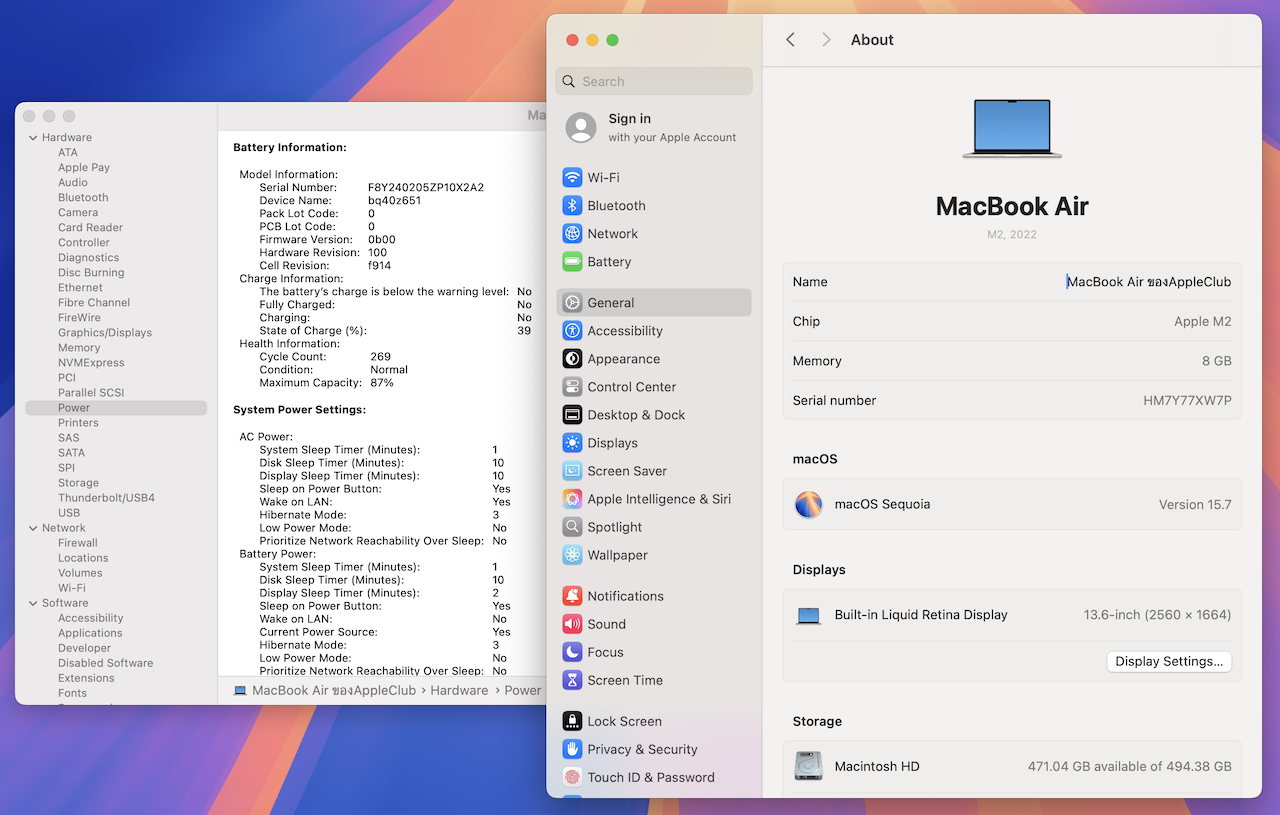The height and width of the screenshot is (815, 1280).
Task: Click the Battery Information heading
Action: click(290, 148)
